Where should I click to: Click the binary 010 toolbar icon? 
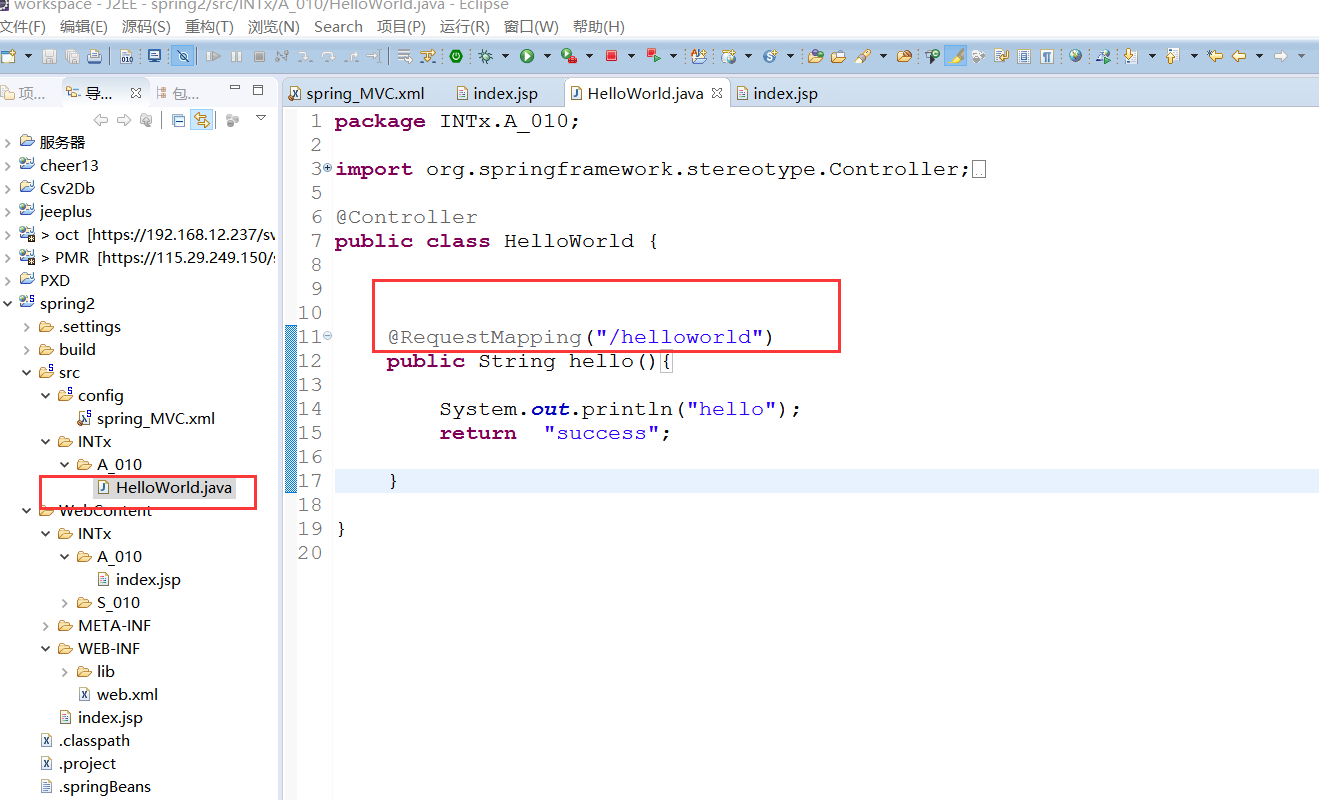pyautogui.click(x=126, y=56)
